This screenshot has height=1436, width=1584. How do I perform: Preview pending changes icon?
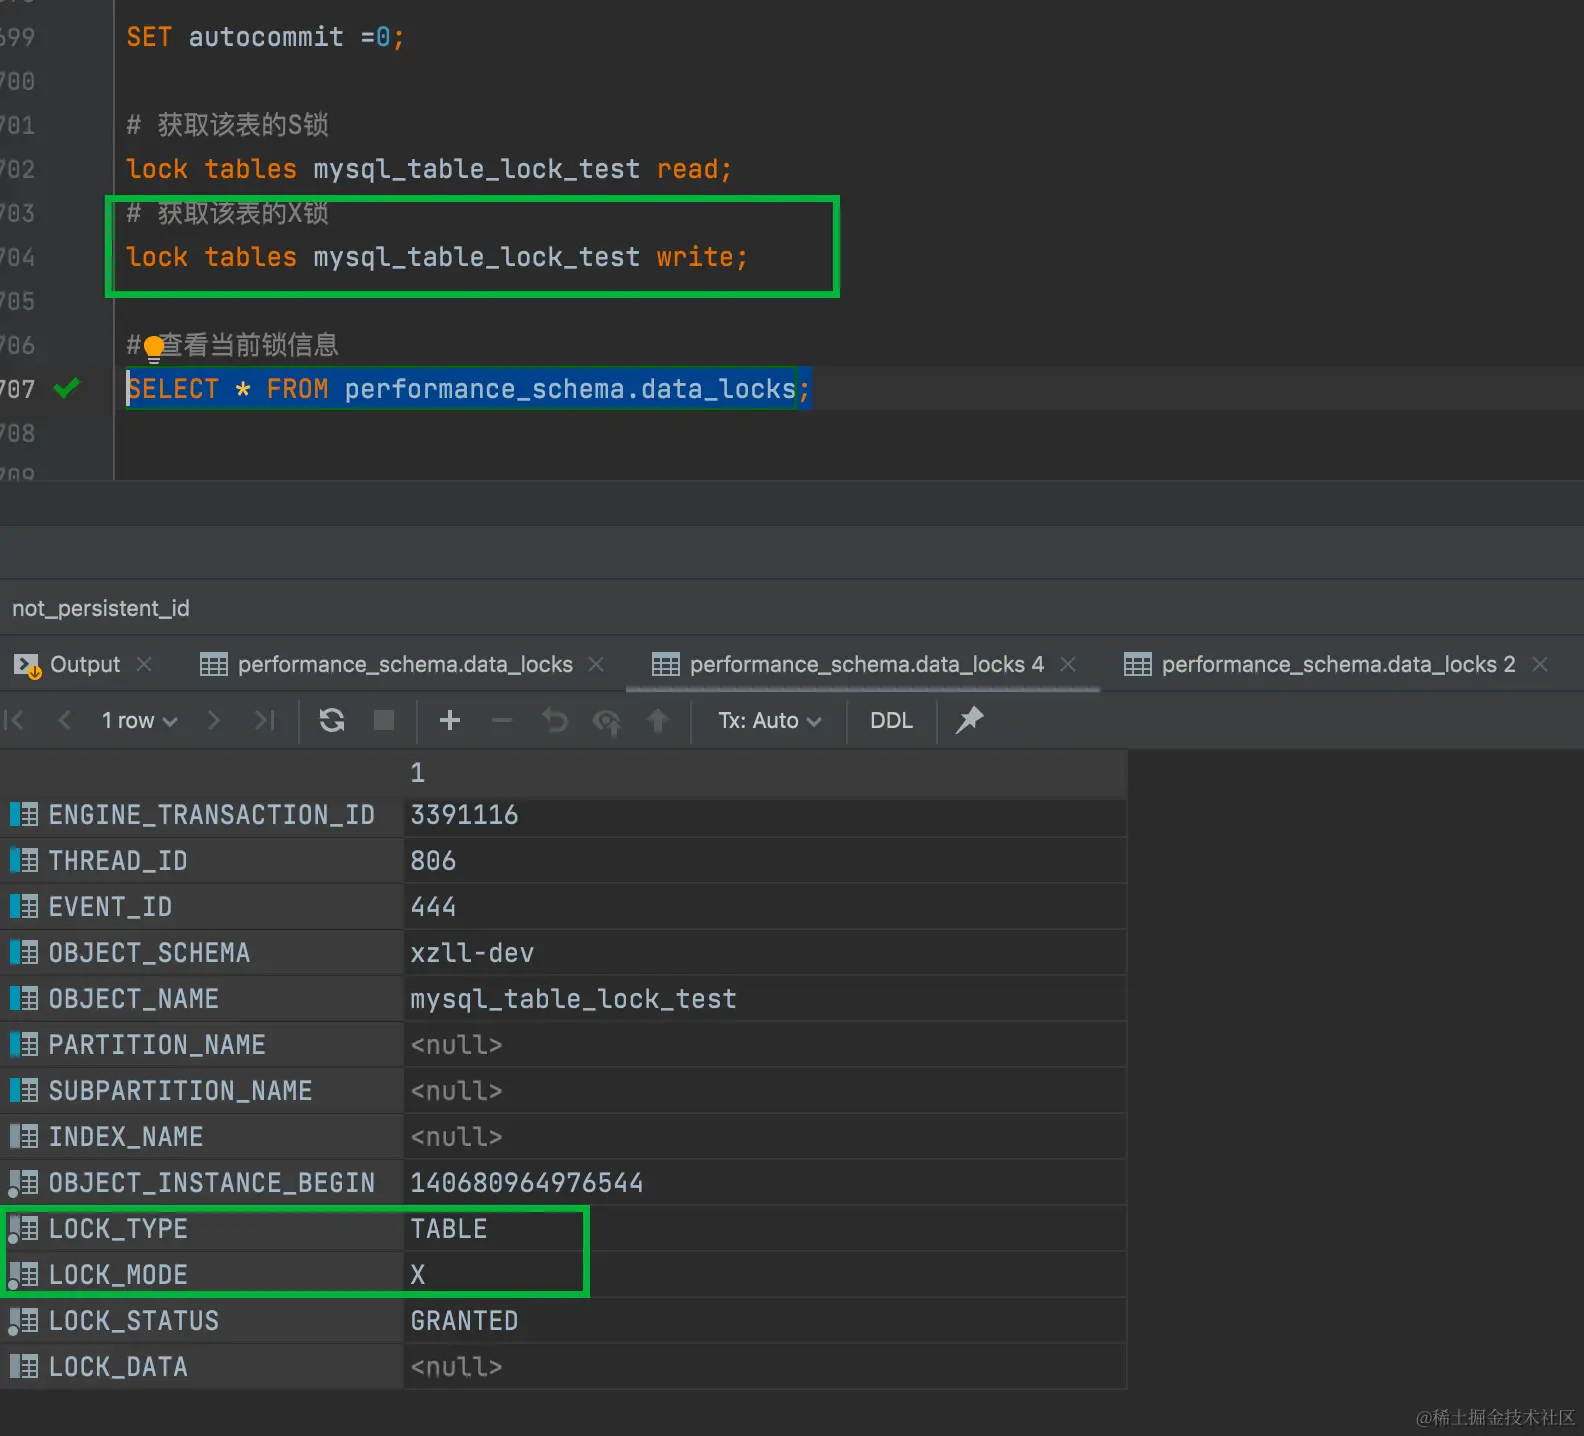coord(607,721)
